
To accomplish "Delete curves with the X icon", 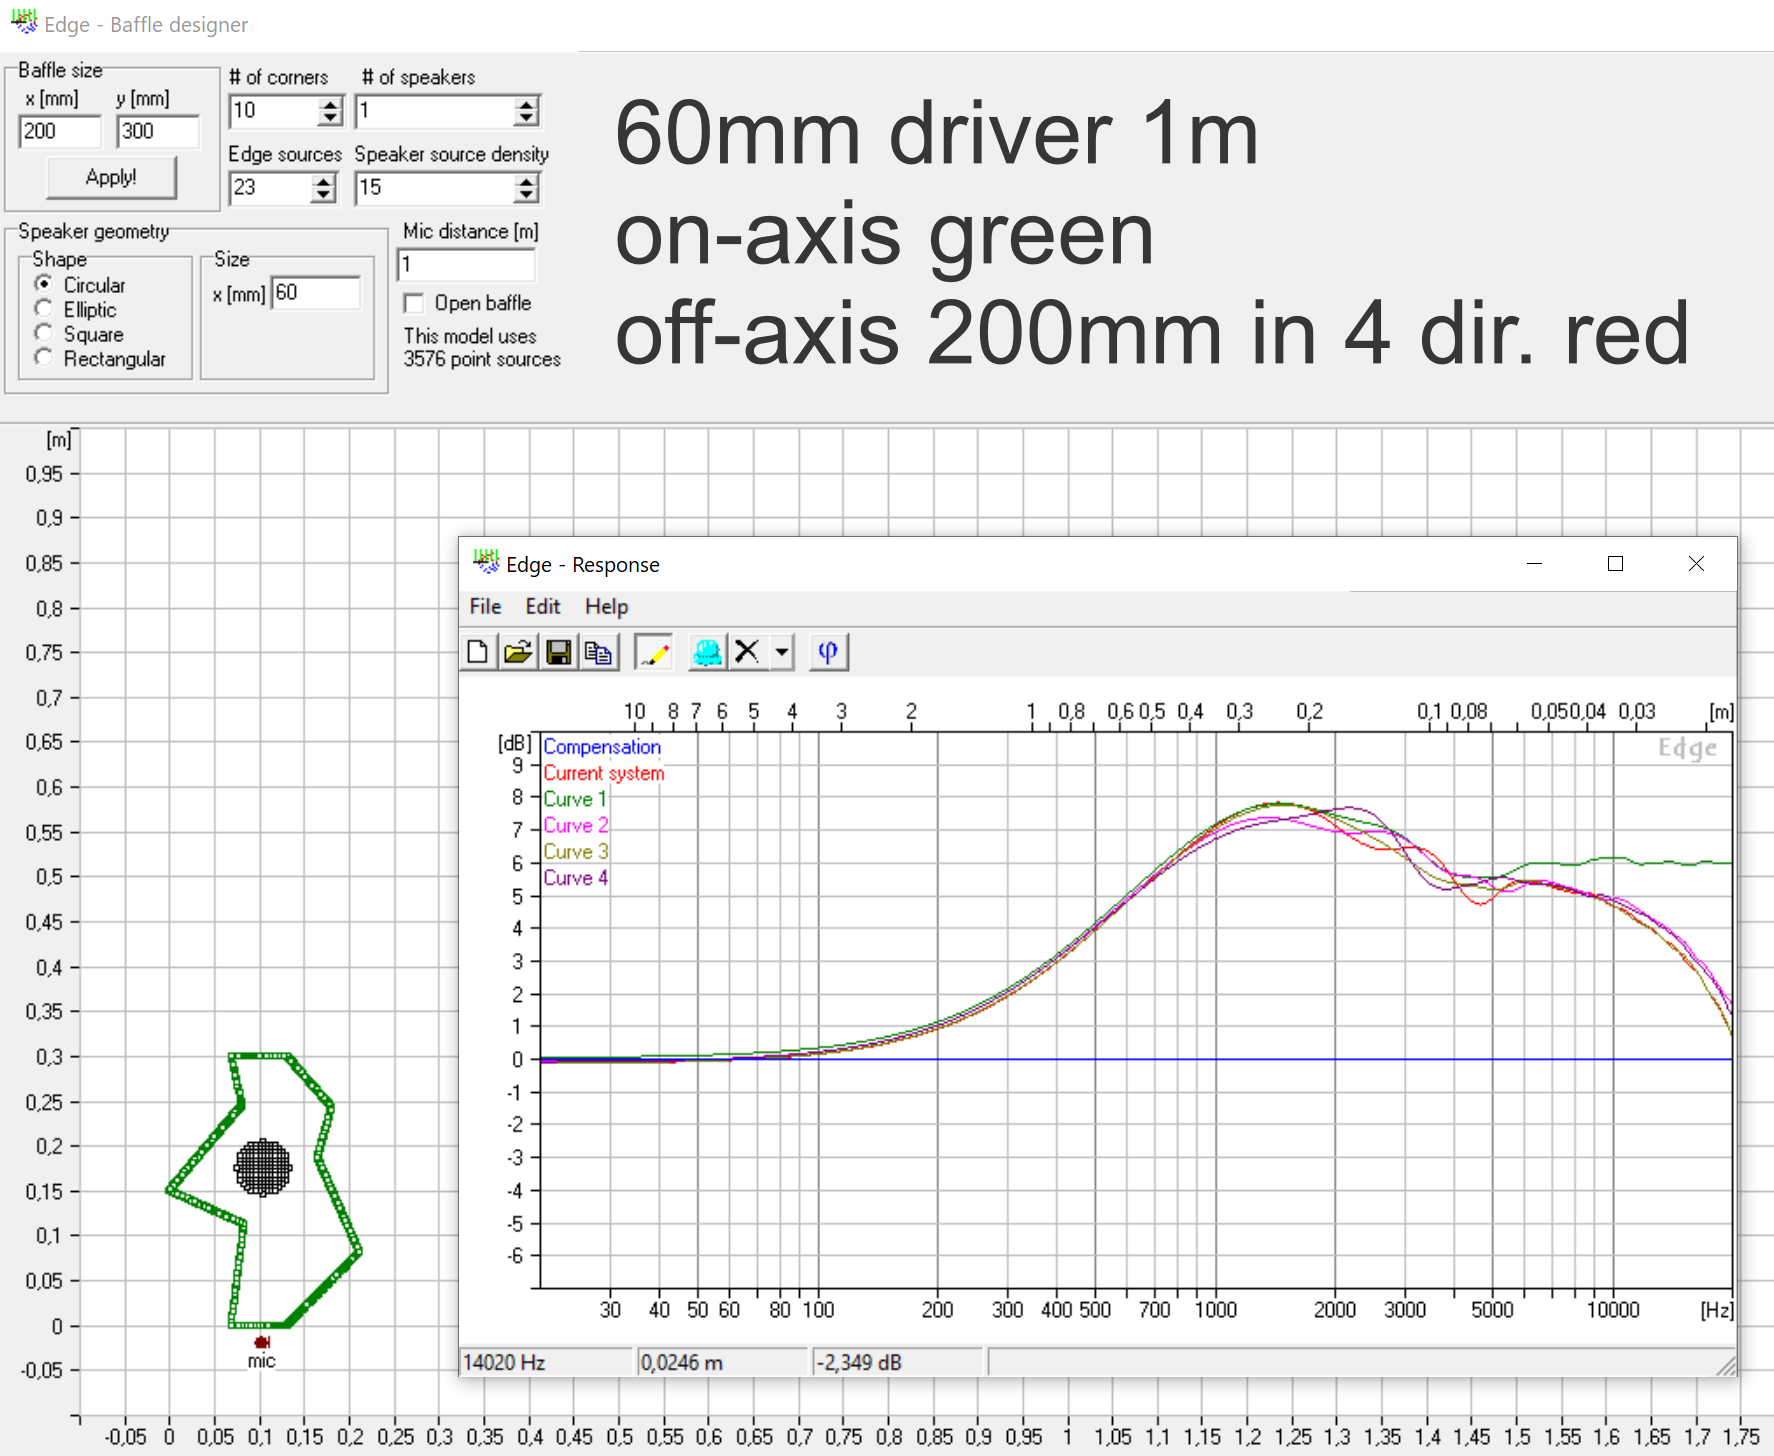I will 746,652.
